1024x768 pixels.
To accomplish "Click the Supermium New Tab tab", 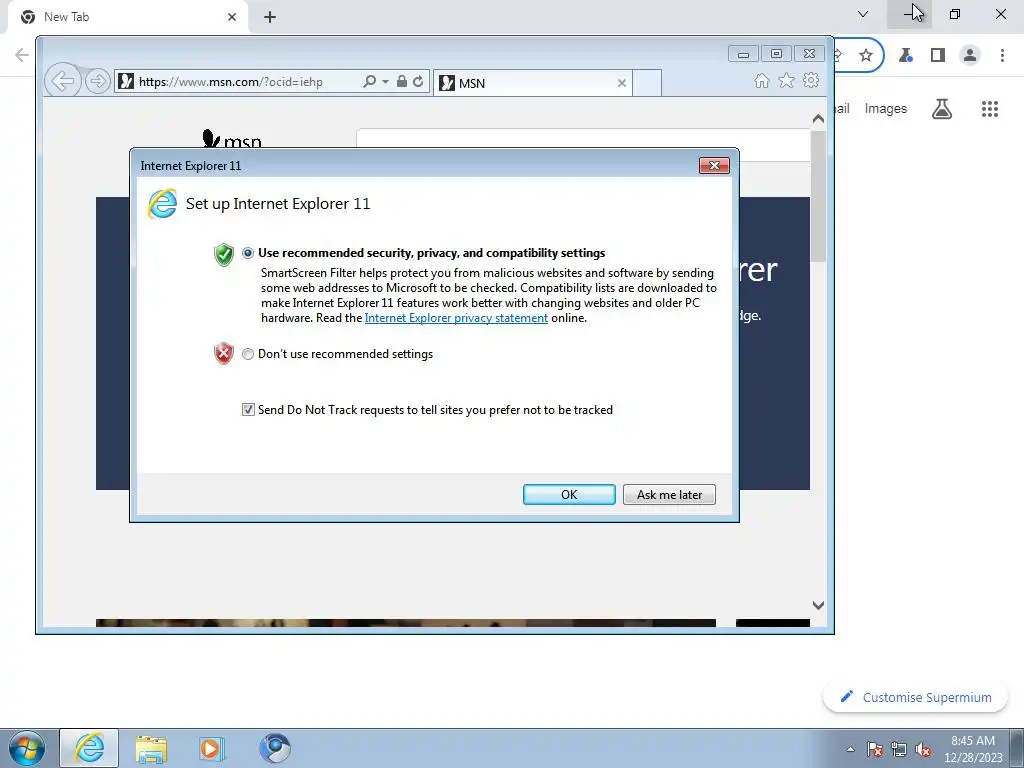I will (127, 17).
